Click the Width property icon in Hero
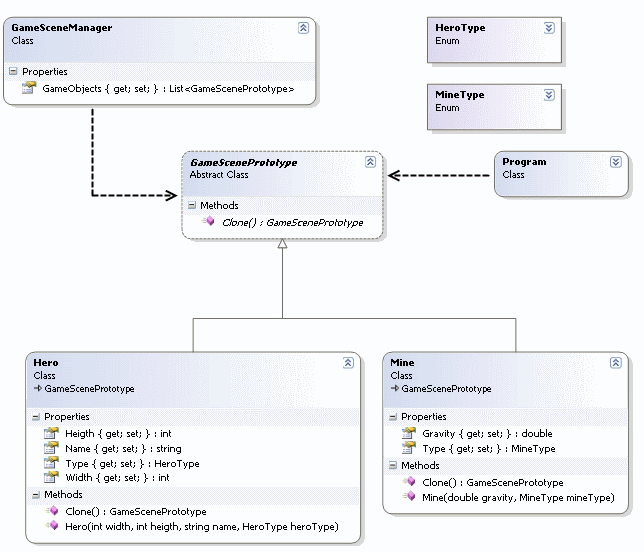 tap(51, 478)
